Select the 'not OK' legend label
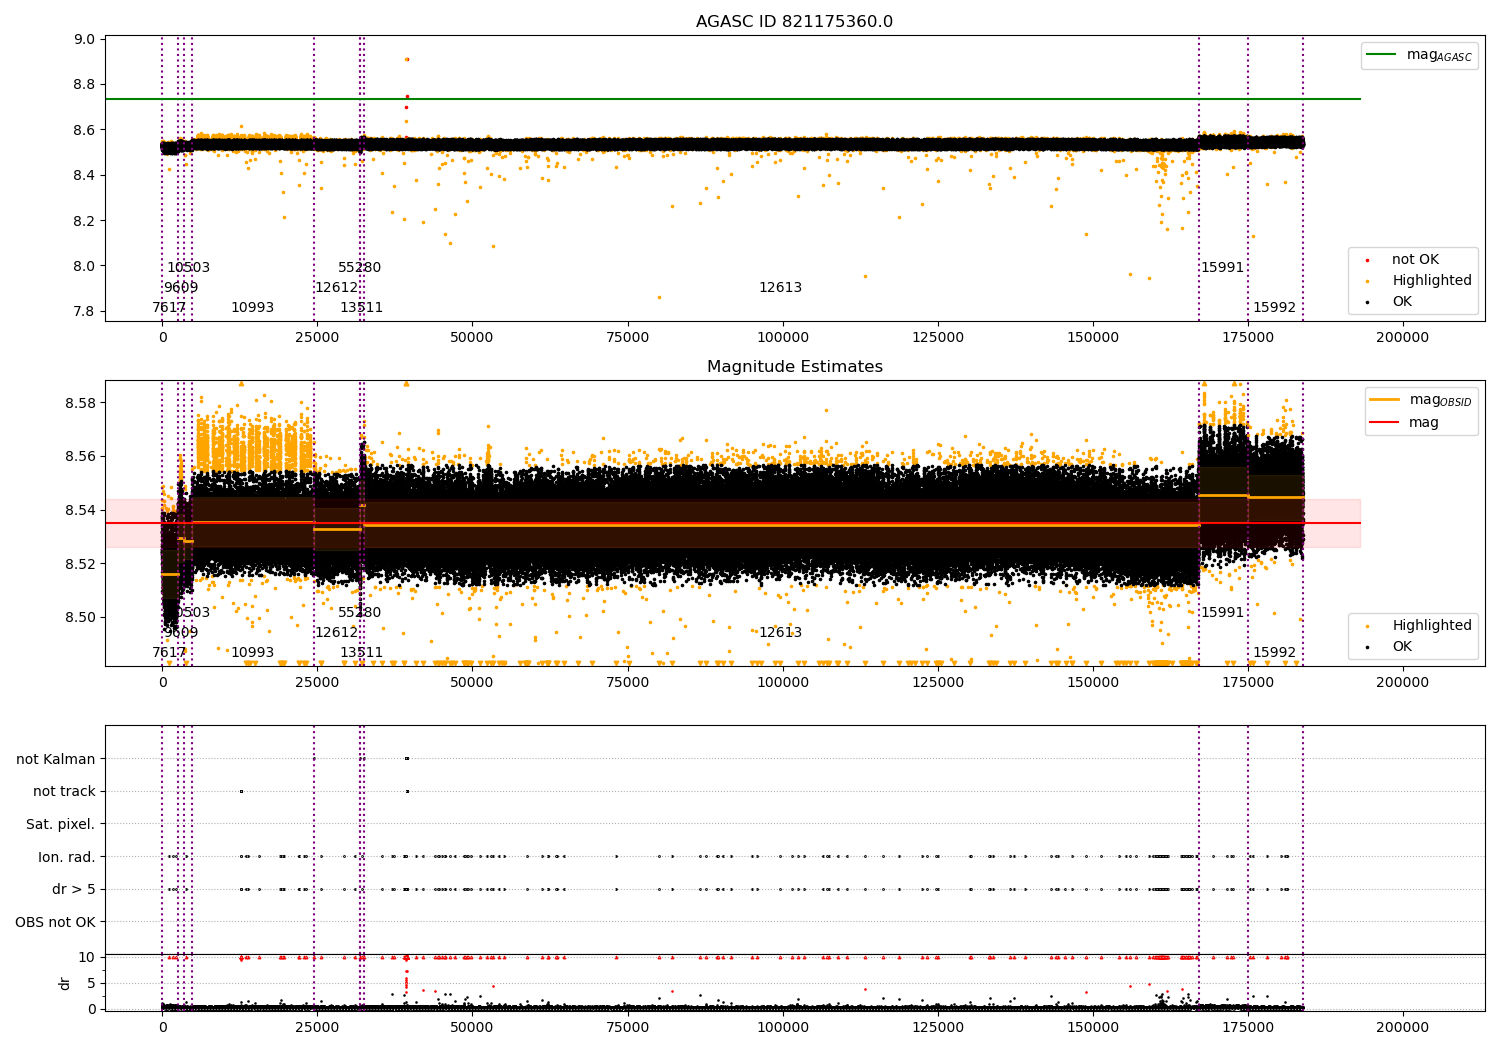Viewport: 1500px width, 1050px height. (1415, 260)
